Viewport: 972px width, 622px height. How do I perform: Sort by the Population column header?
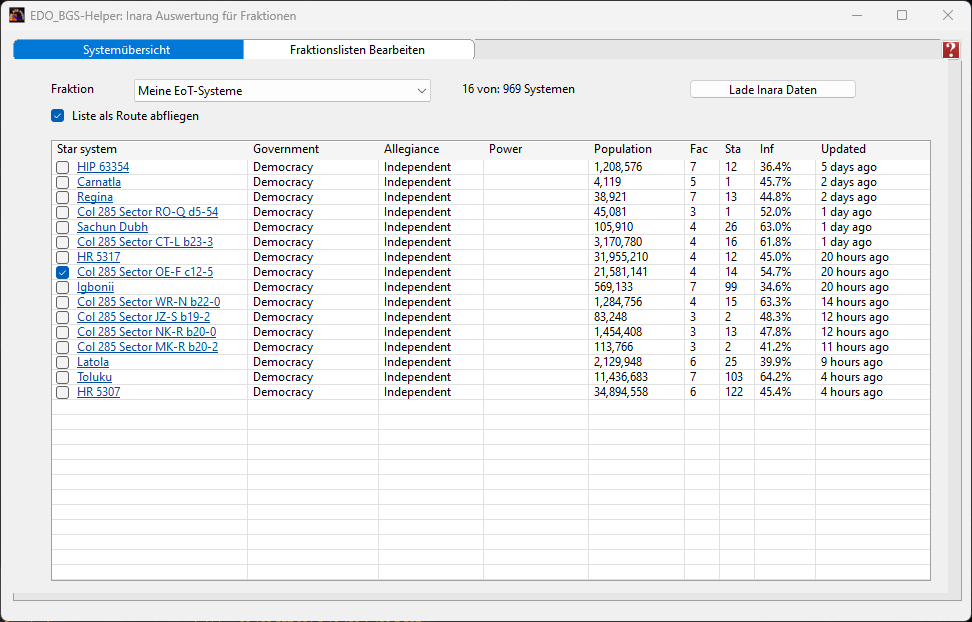pos(622,149)
